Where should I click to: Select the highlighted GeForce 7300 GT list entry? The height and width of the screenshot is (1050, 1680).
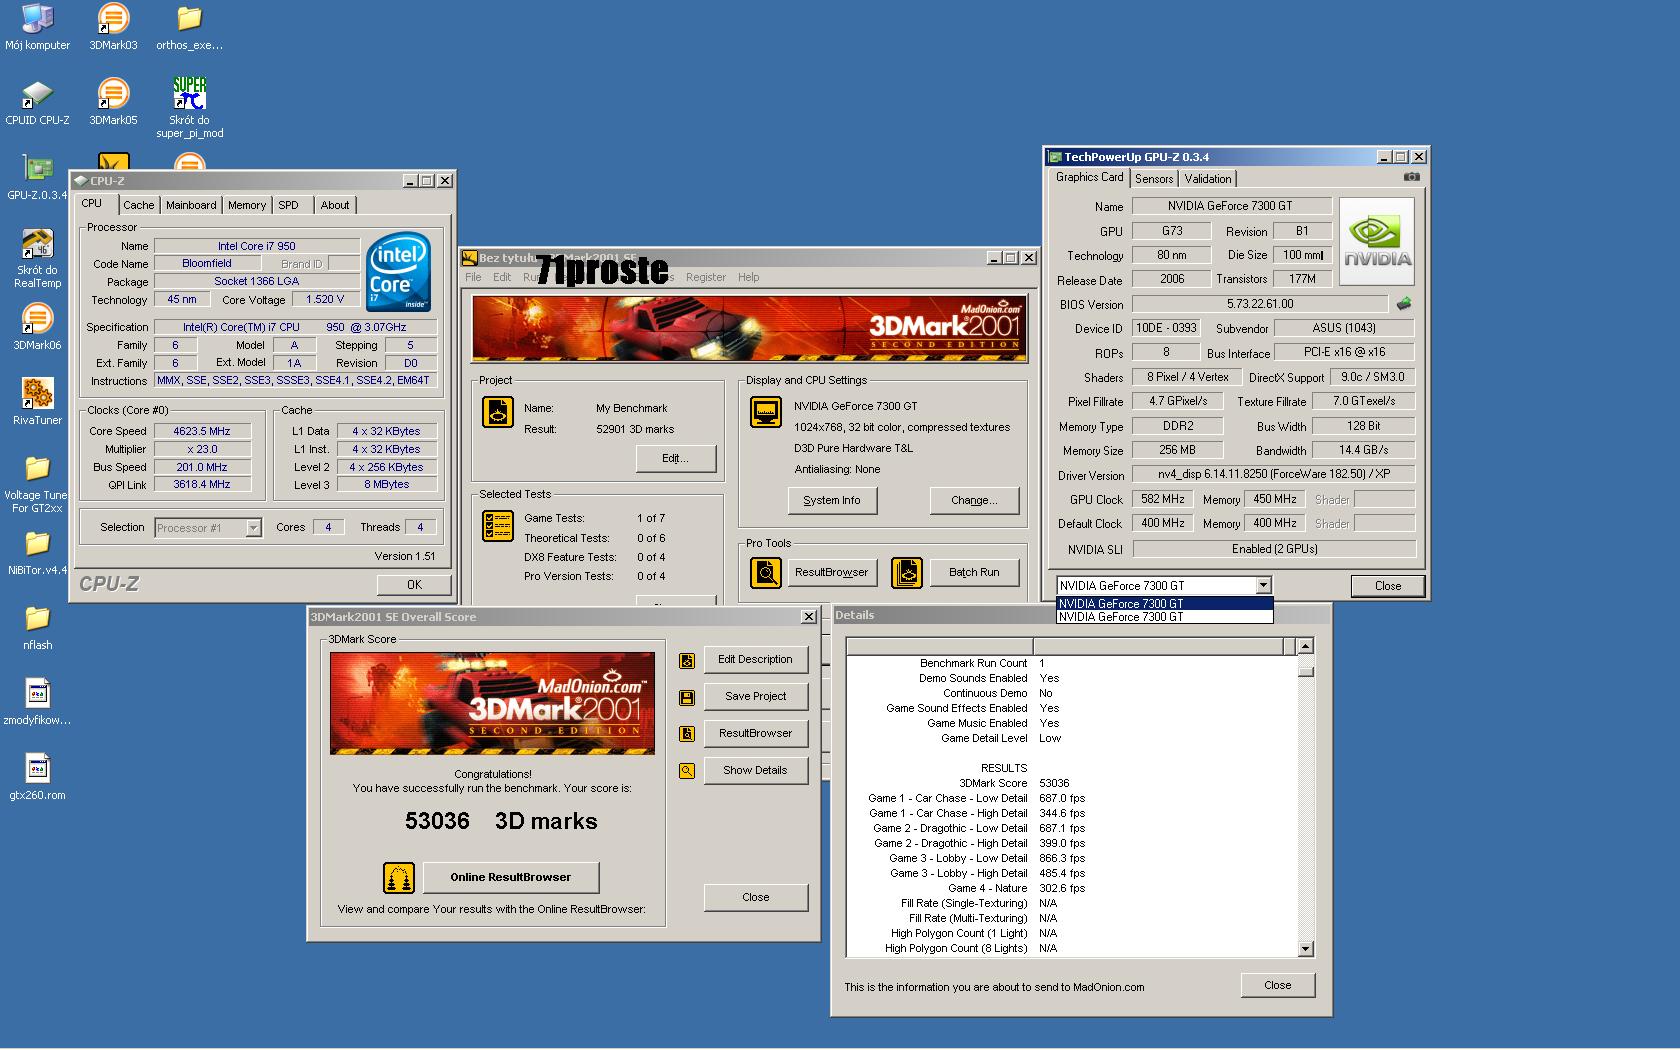1164,603
